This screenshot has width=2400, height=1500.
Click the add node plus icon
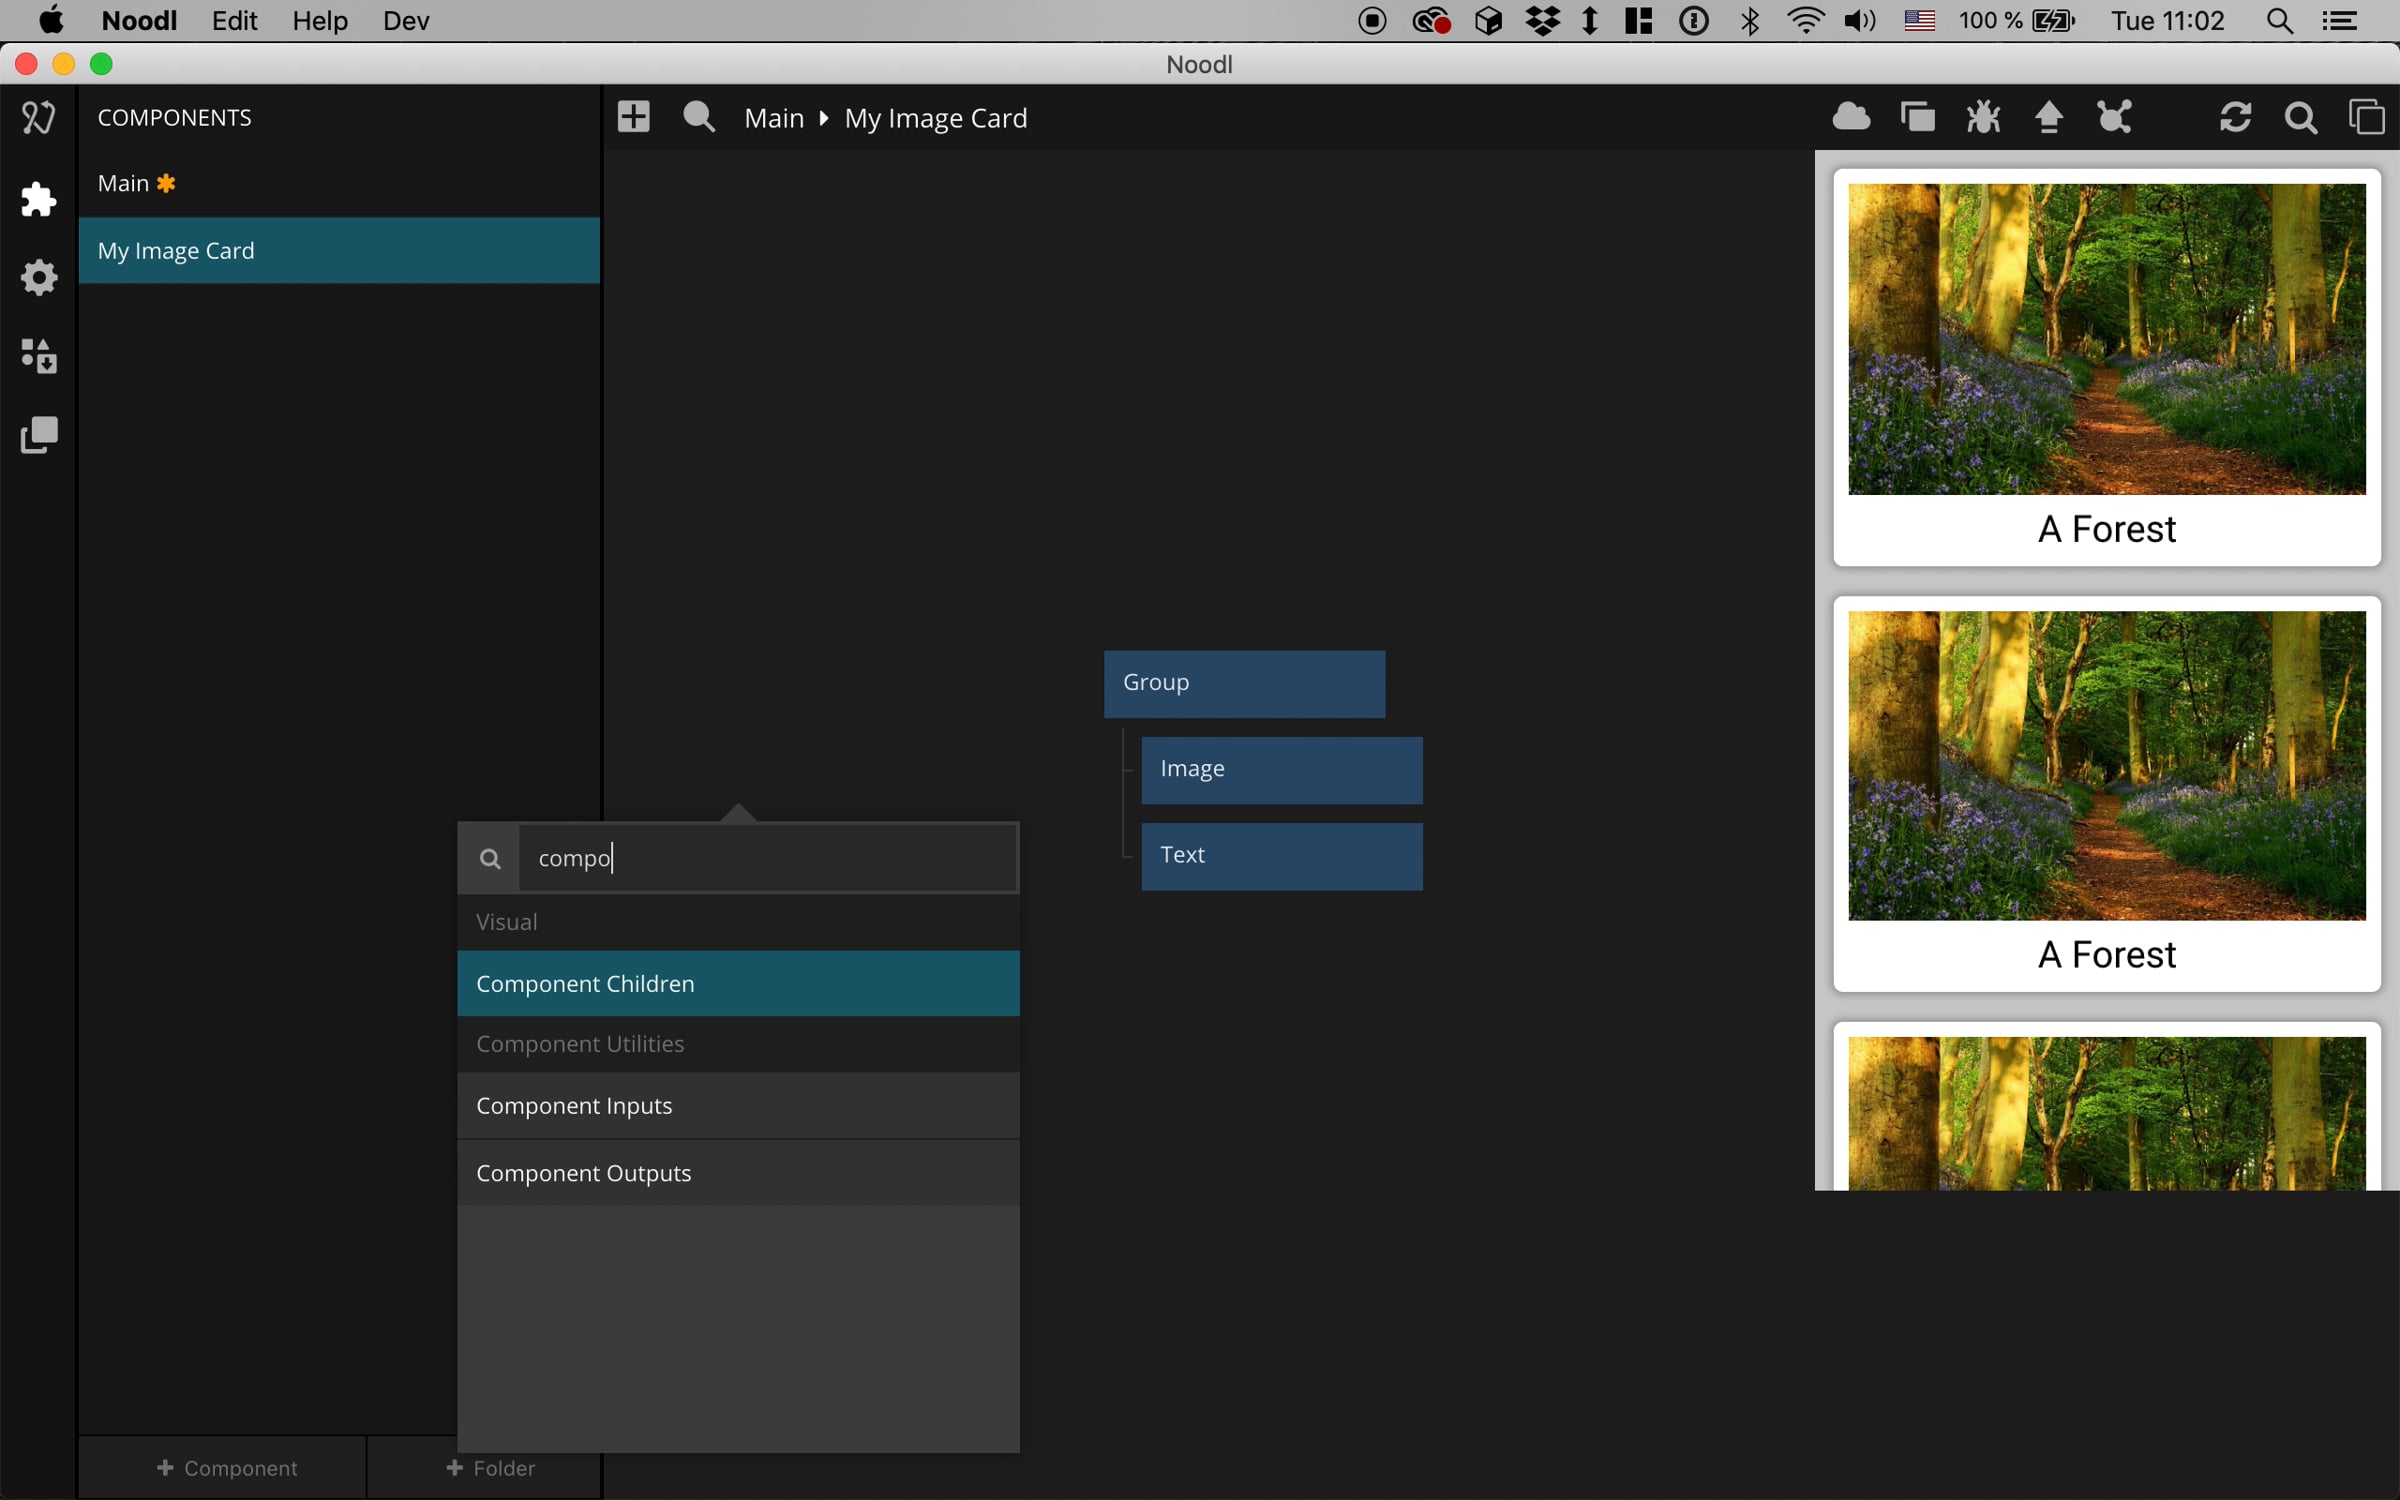pos(633,117)
